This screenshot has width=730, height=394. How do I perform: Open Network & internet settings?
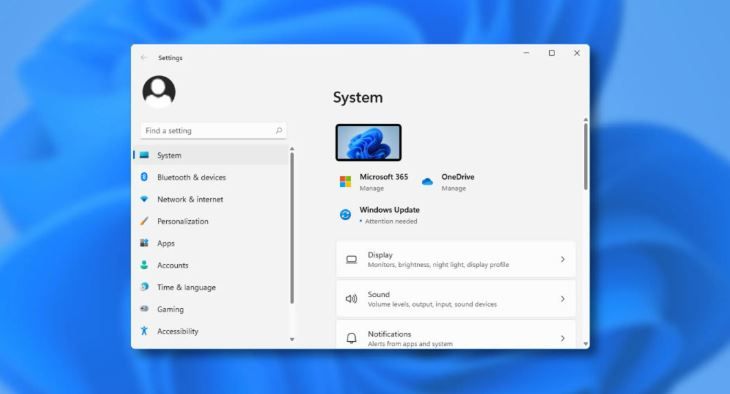pos(210,199)
